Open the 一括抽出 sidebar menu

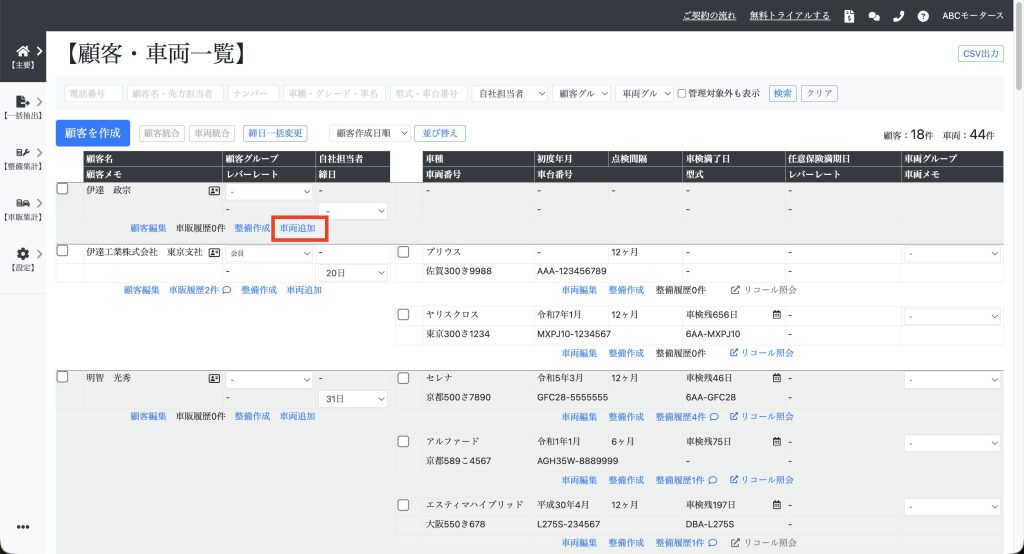23,103
